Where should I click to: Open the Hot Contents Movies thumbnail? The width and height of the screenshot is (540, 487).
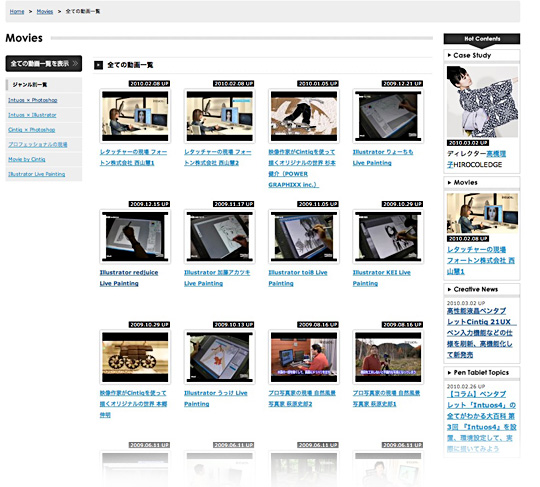click(x=482, y=213)
